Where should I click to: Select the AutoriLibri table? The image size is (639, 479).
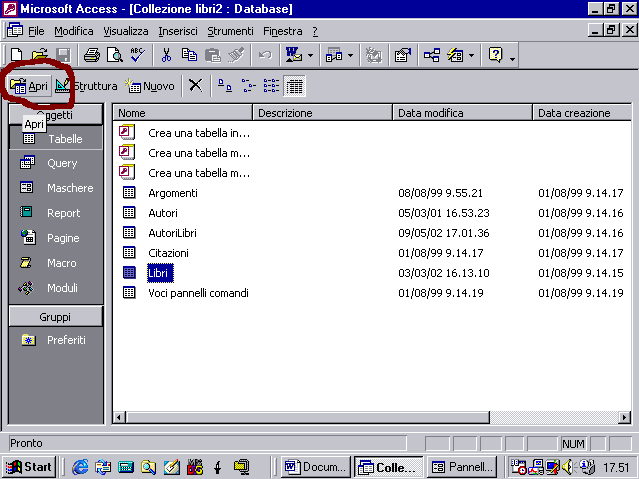click(172, 233)
